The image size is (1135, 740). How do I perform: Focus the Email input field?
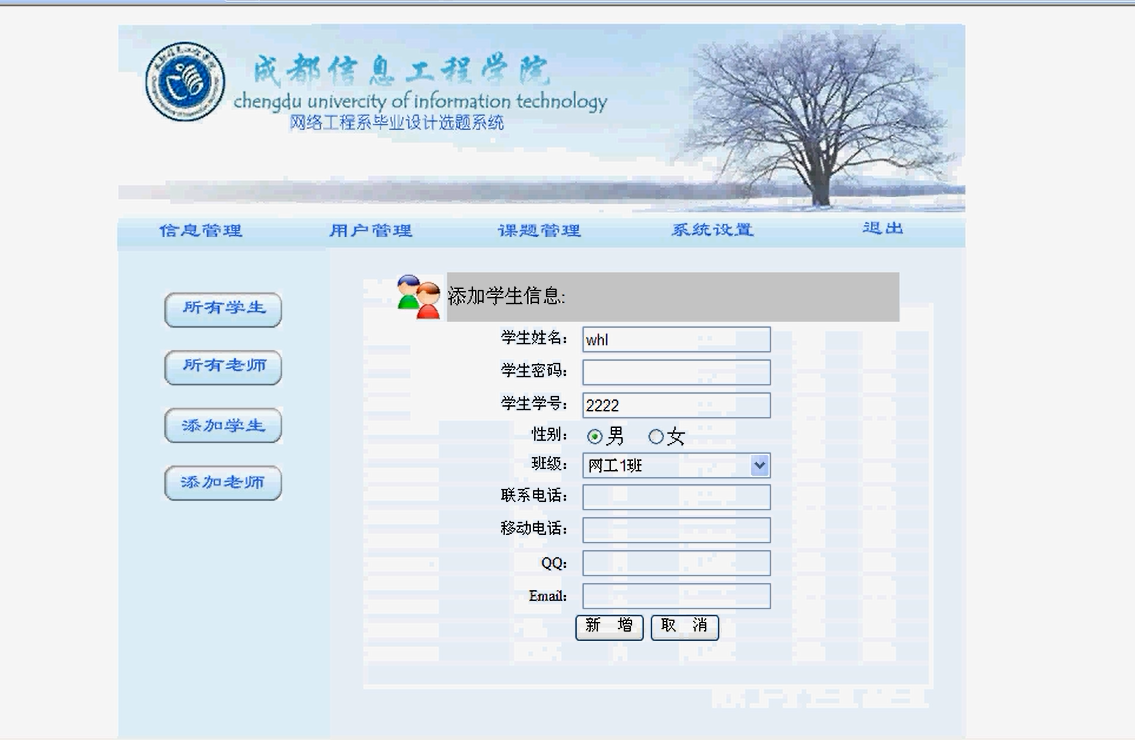676,596
